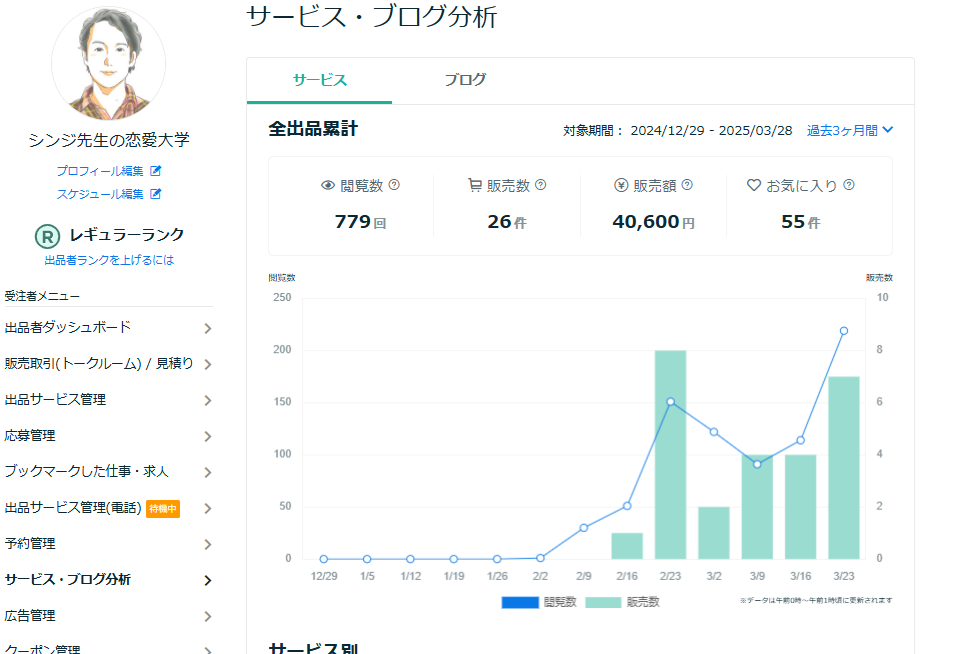Expand the 出品者ダッシュボード menu arrow
963x654 pixels.
tap(207, 328)
